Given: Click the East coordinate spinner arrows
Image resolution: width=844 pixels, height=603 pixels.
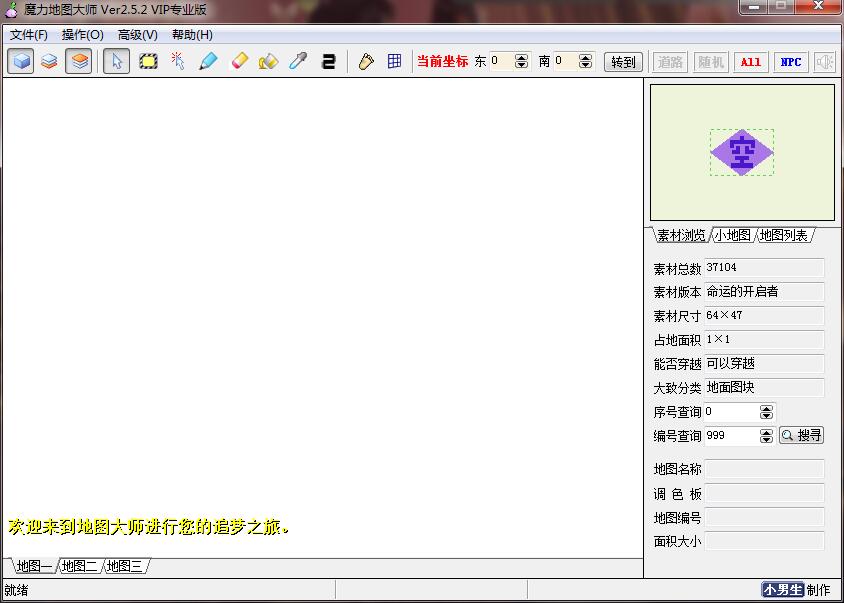Looking at the screenshot, I should click(521, 61).
